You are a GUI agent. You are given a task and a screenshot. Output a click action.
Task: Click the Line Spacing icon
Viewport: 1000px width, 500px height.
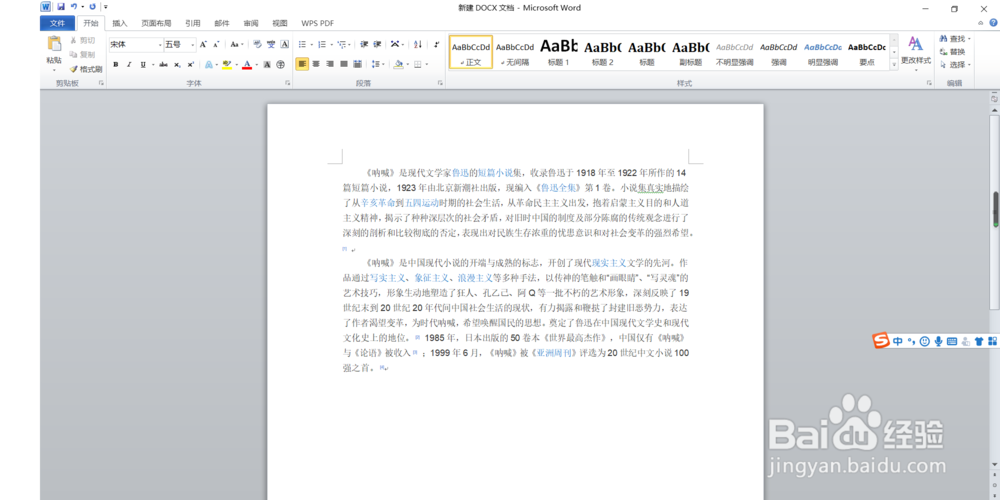376,64
